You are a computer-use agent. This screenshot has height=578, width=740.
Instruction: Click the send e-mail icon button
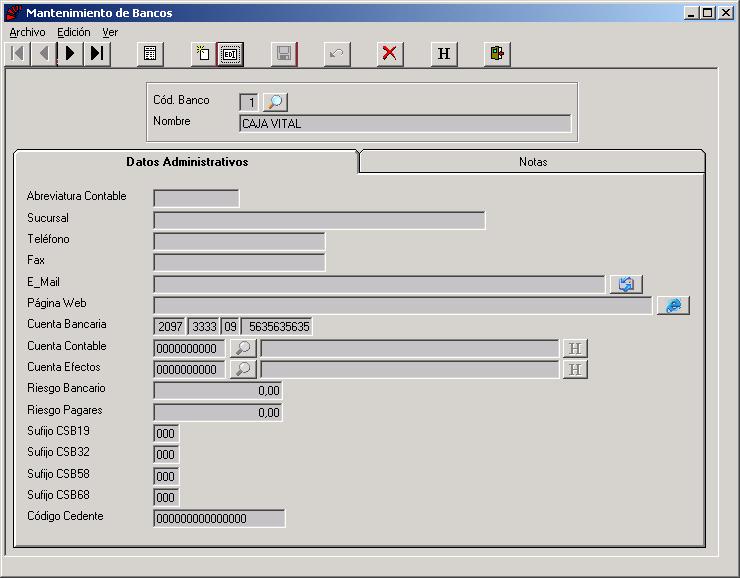click(x=626, y=284)
